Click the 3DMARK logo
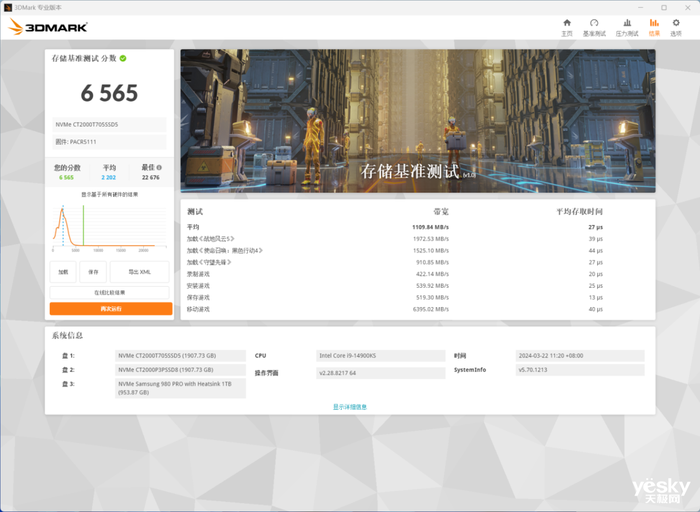The height and width of the screenshot is (512, 700). click(x=48, y=27)
